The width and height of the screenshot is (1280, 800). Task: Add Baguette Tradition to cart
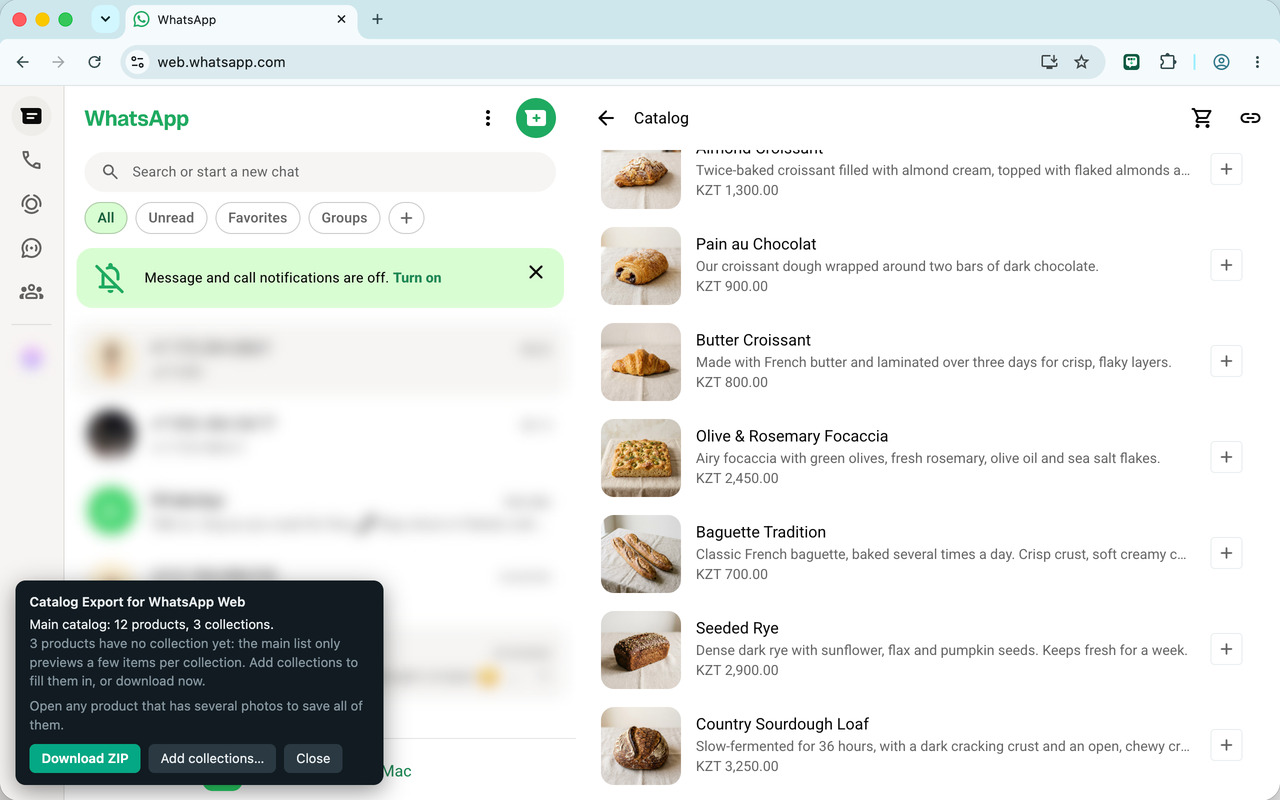[1226, 553]
